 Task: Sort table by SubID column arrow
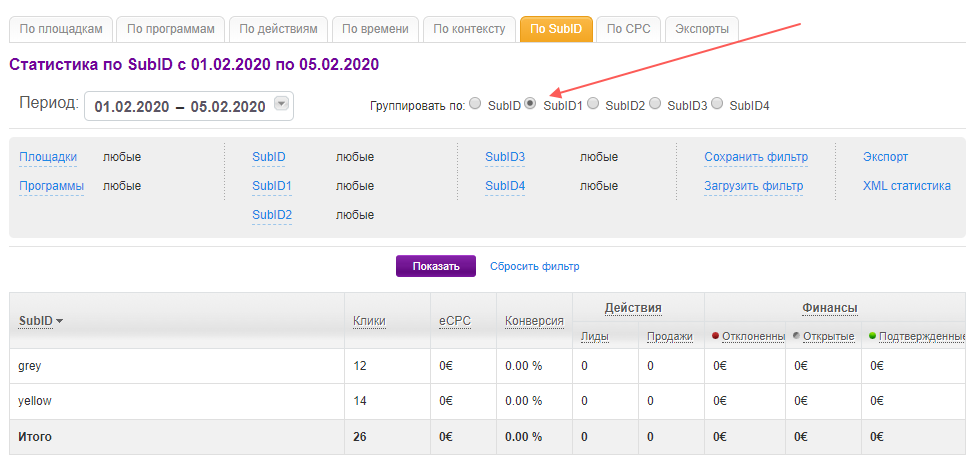point(60,321)
